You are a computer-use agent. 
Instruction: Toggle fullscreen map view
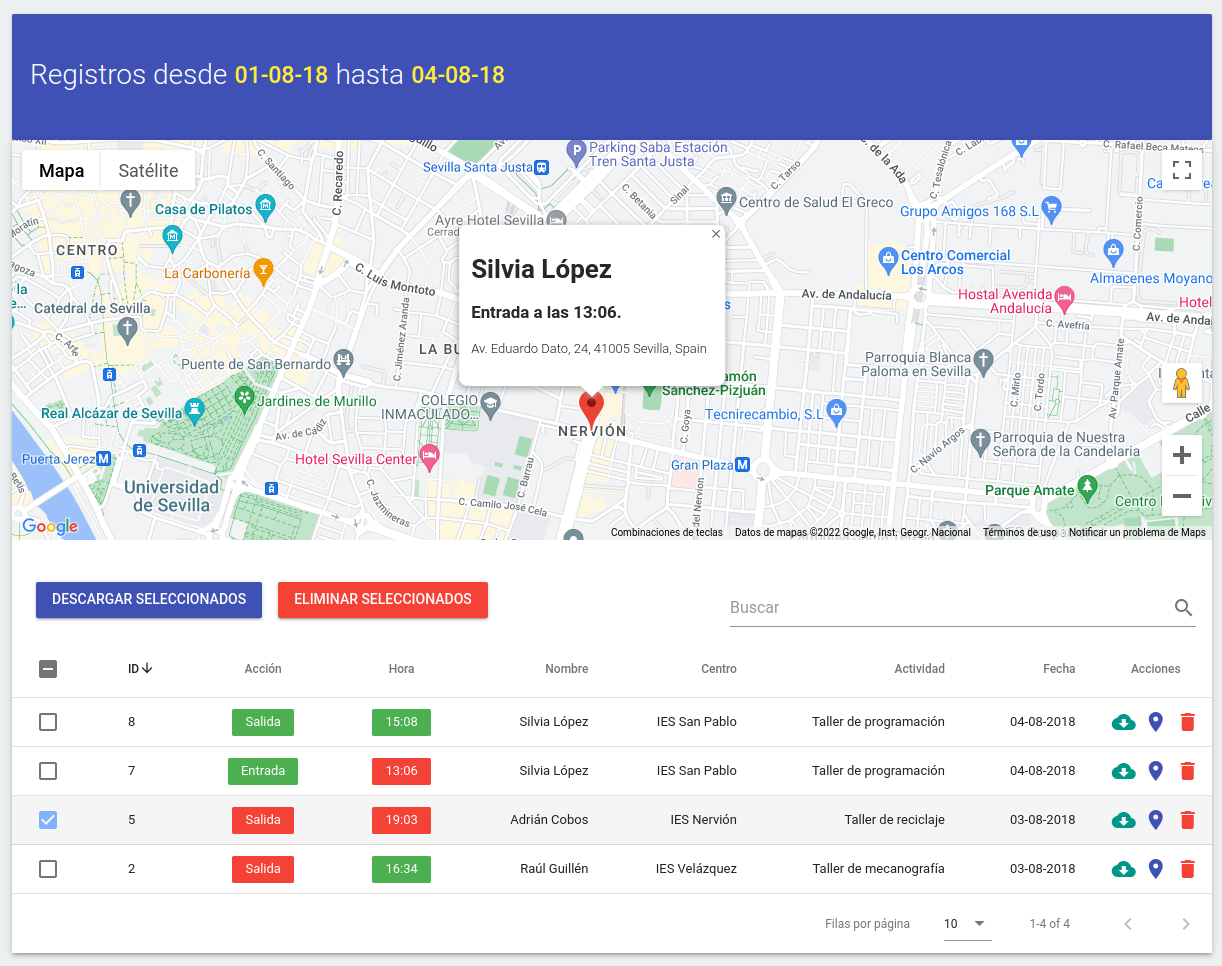(x=1181, y=170)
